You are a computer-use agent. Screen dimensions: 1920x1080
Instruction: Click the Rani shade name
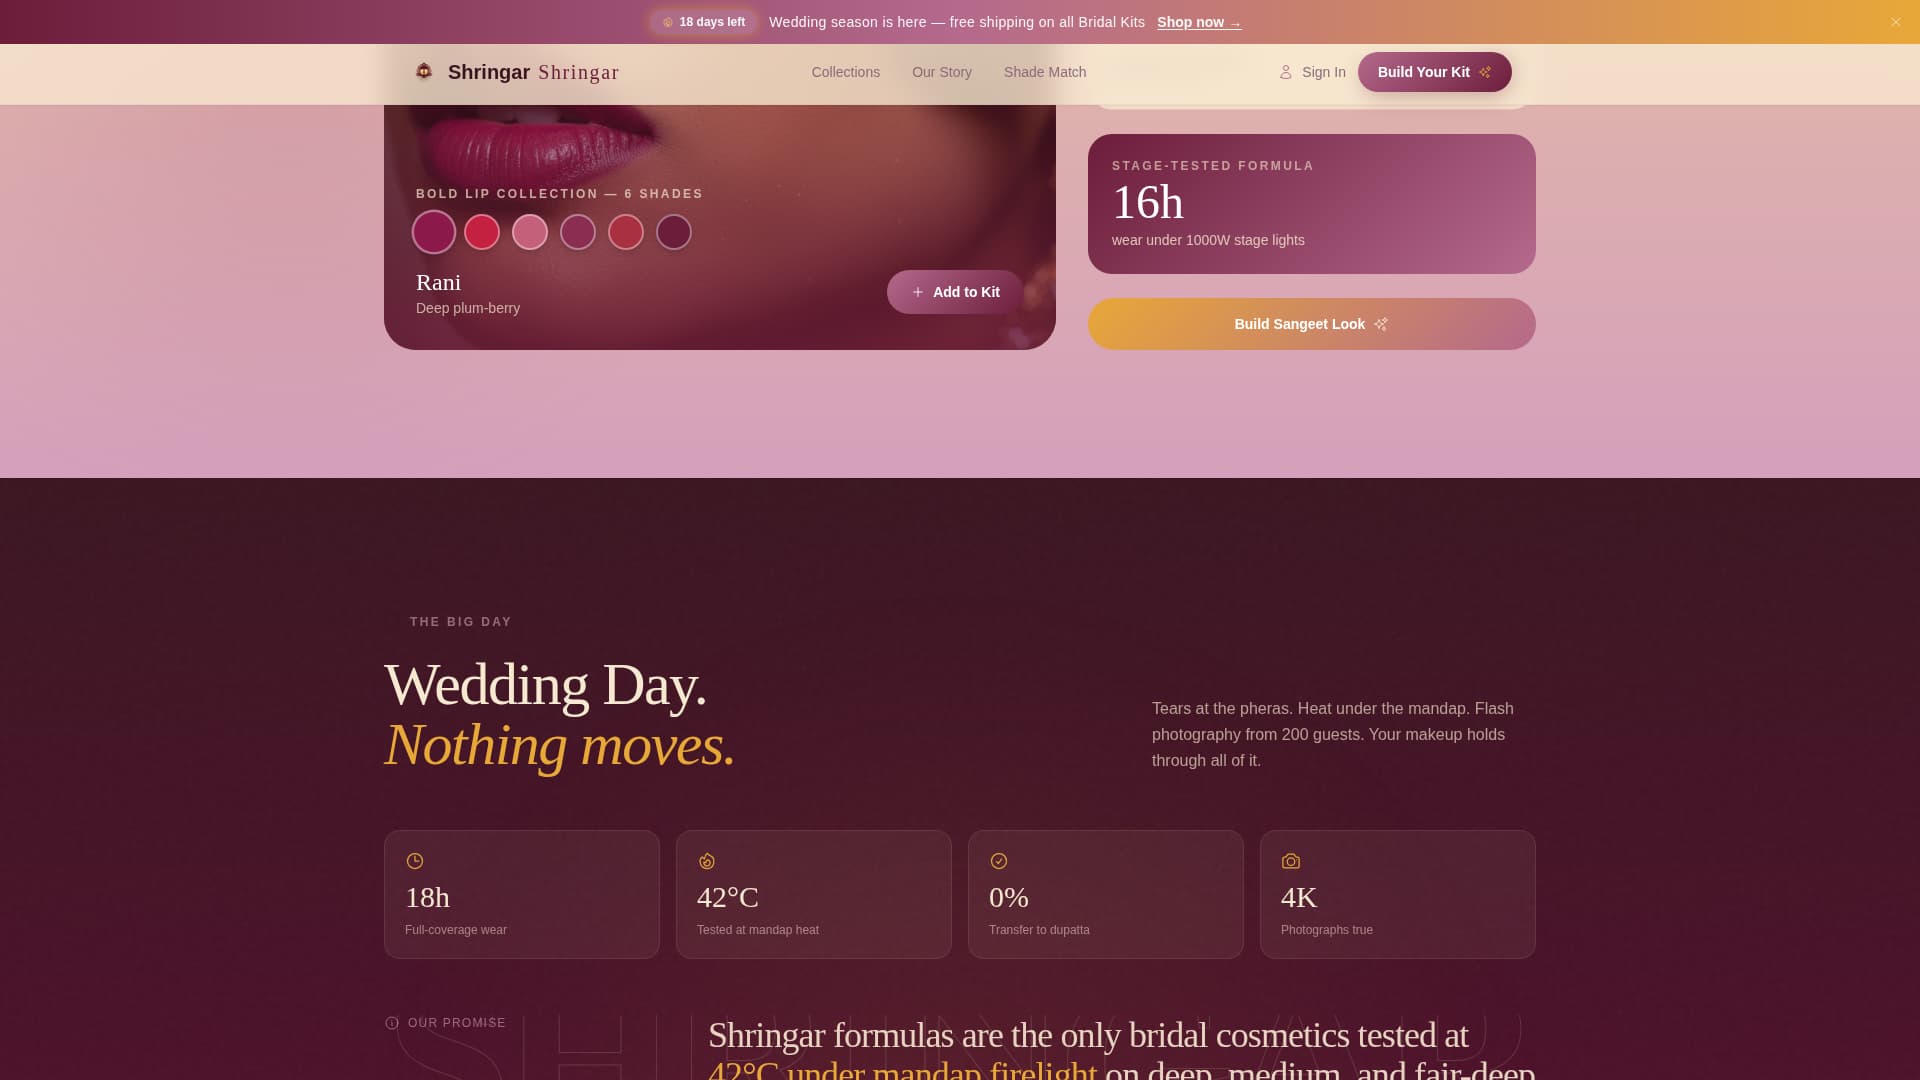click(438, 283)
